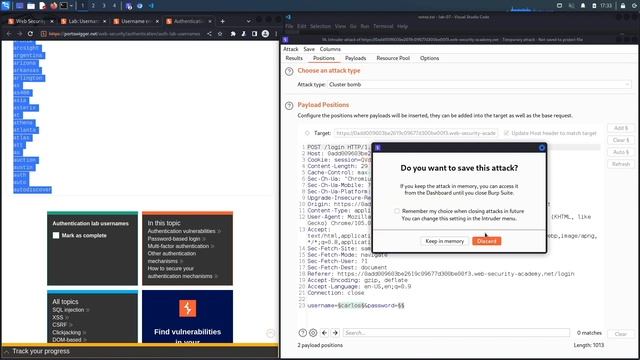
Task: Open browser extensions puzzle icon
Action: click(233, 34)
